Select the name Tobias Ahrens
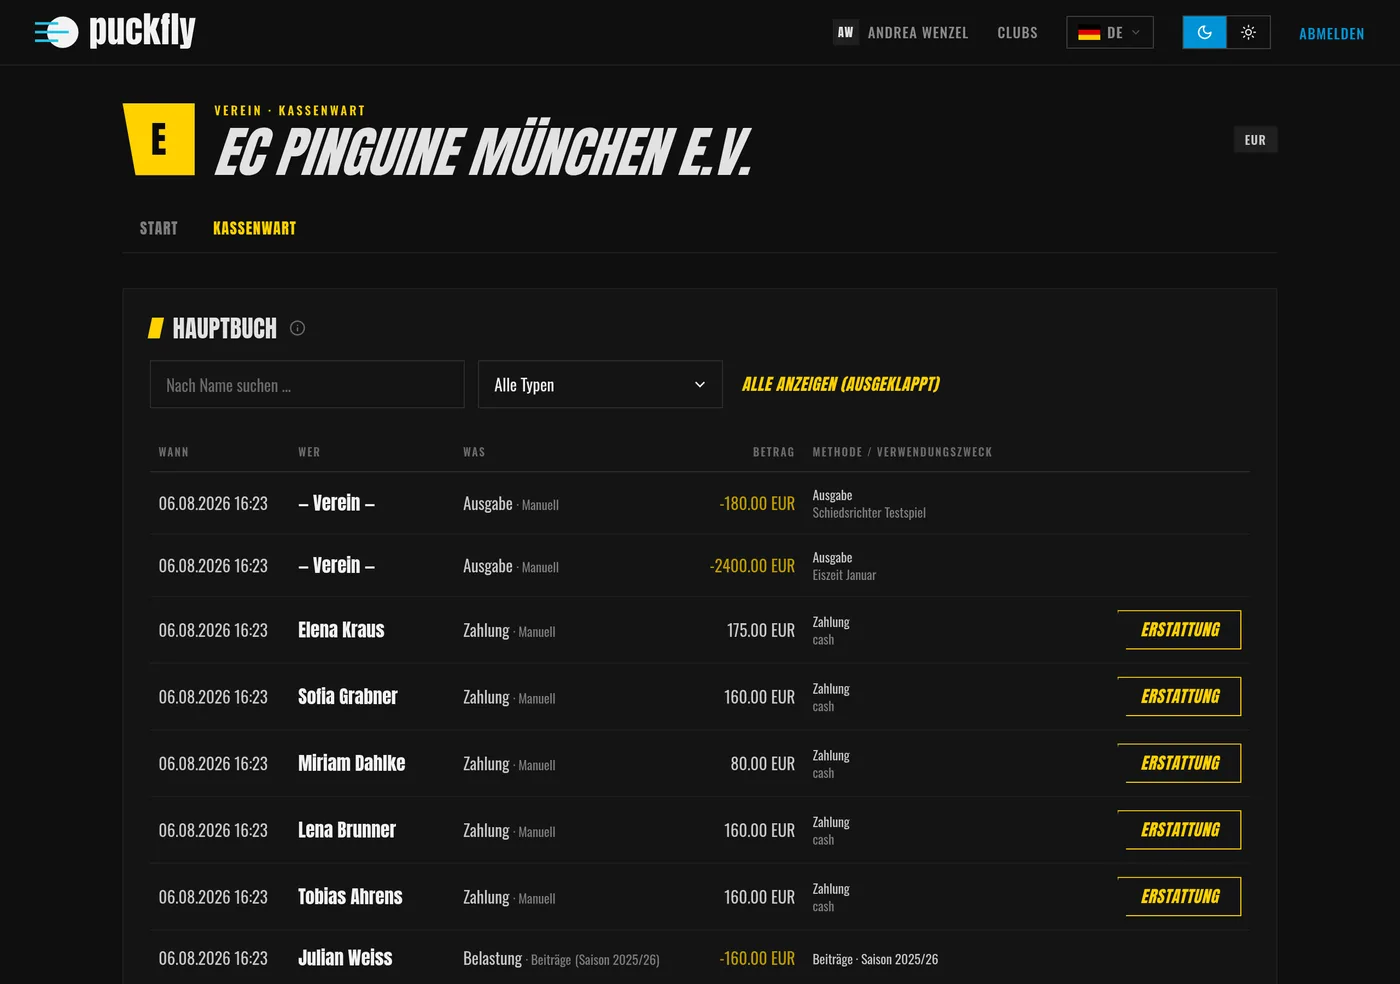The height and width of the screenshot is (984, 1400). [x=350, y=897]
